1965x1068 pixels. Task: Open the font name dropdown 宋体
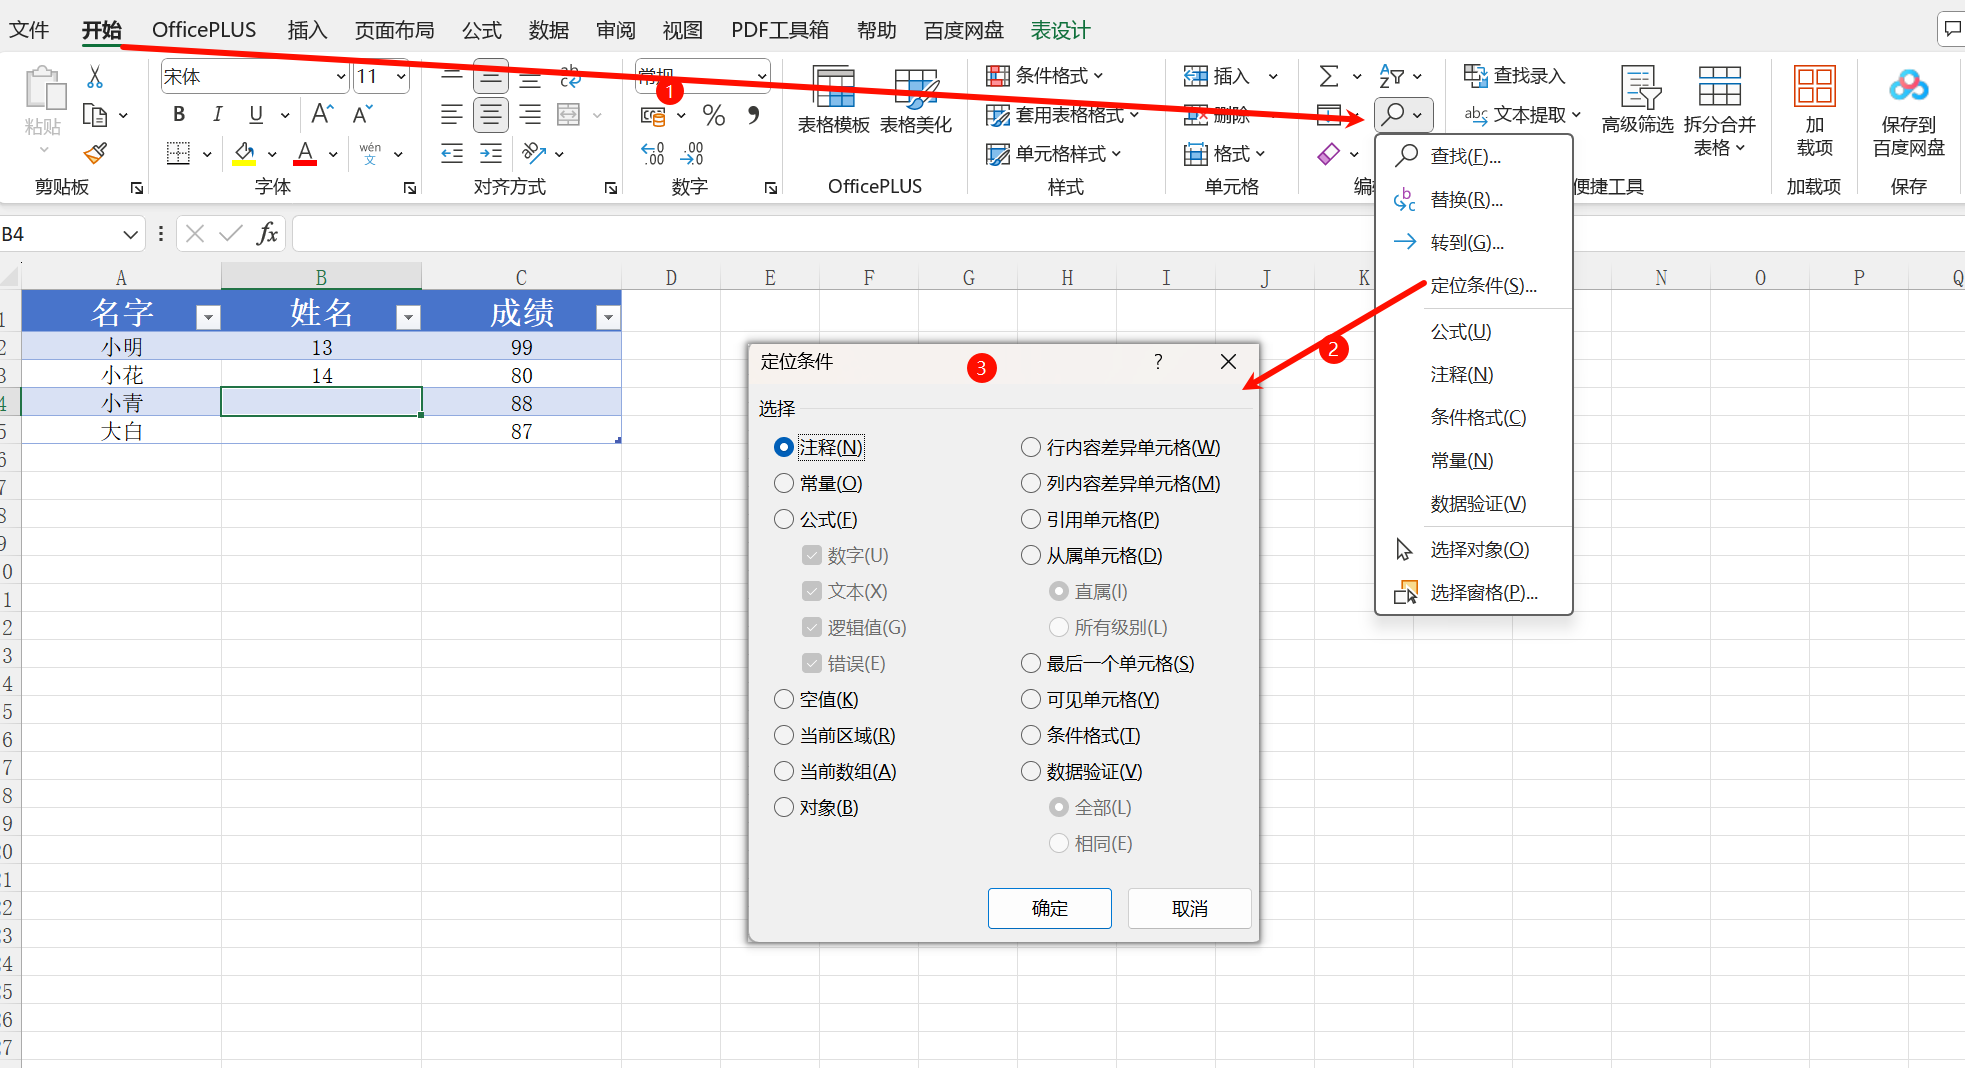(x=340, y=77)
